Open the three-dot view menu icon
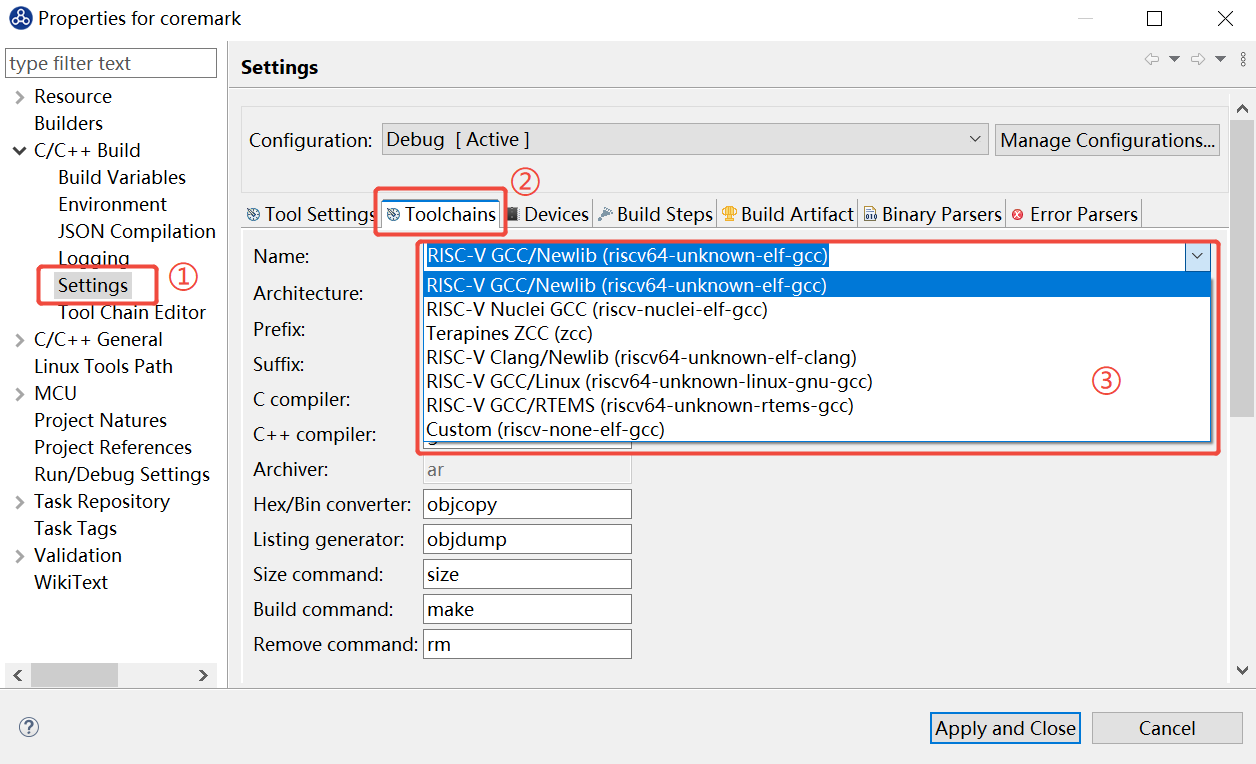Image resolution: width=1256 pixels, height=764 pixels. click(1242, 60)
